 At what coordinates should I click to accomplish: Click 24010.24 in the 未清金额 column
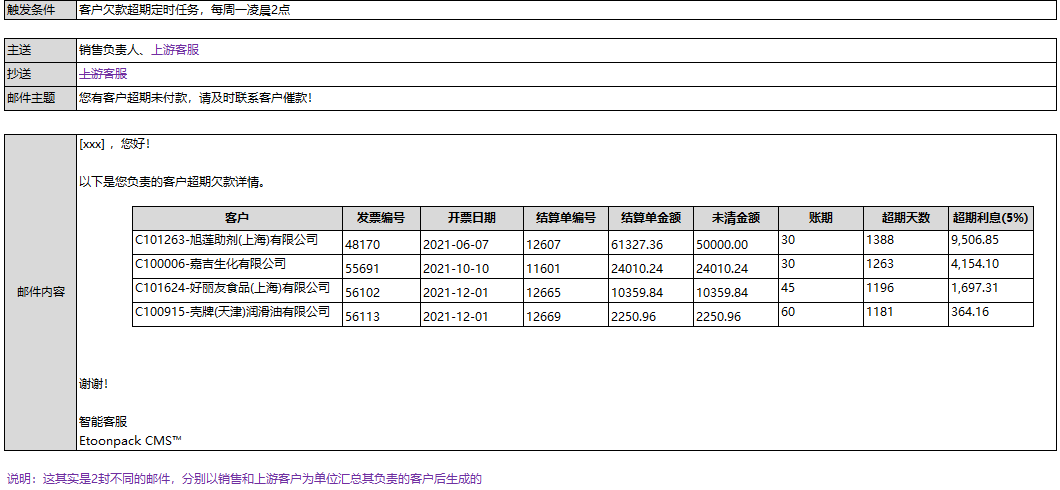[722, 268]
